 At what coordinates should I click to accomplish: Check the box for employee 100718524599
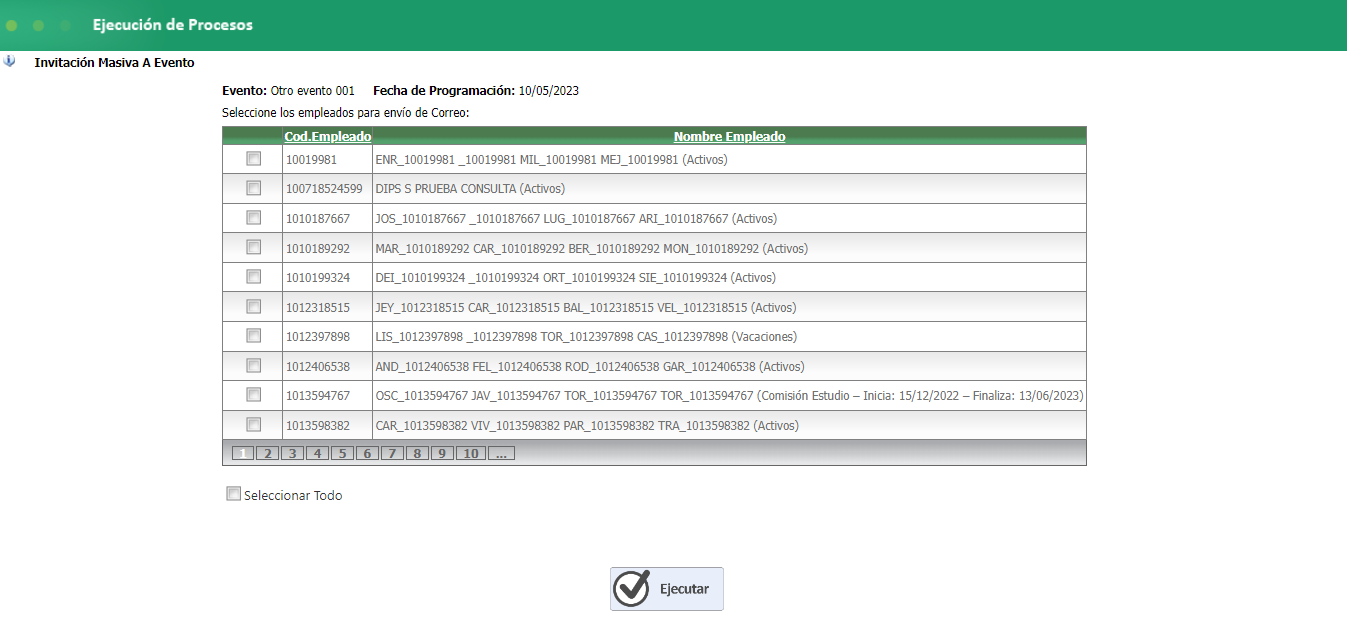coord(254,187)
